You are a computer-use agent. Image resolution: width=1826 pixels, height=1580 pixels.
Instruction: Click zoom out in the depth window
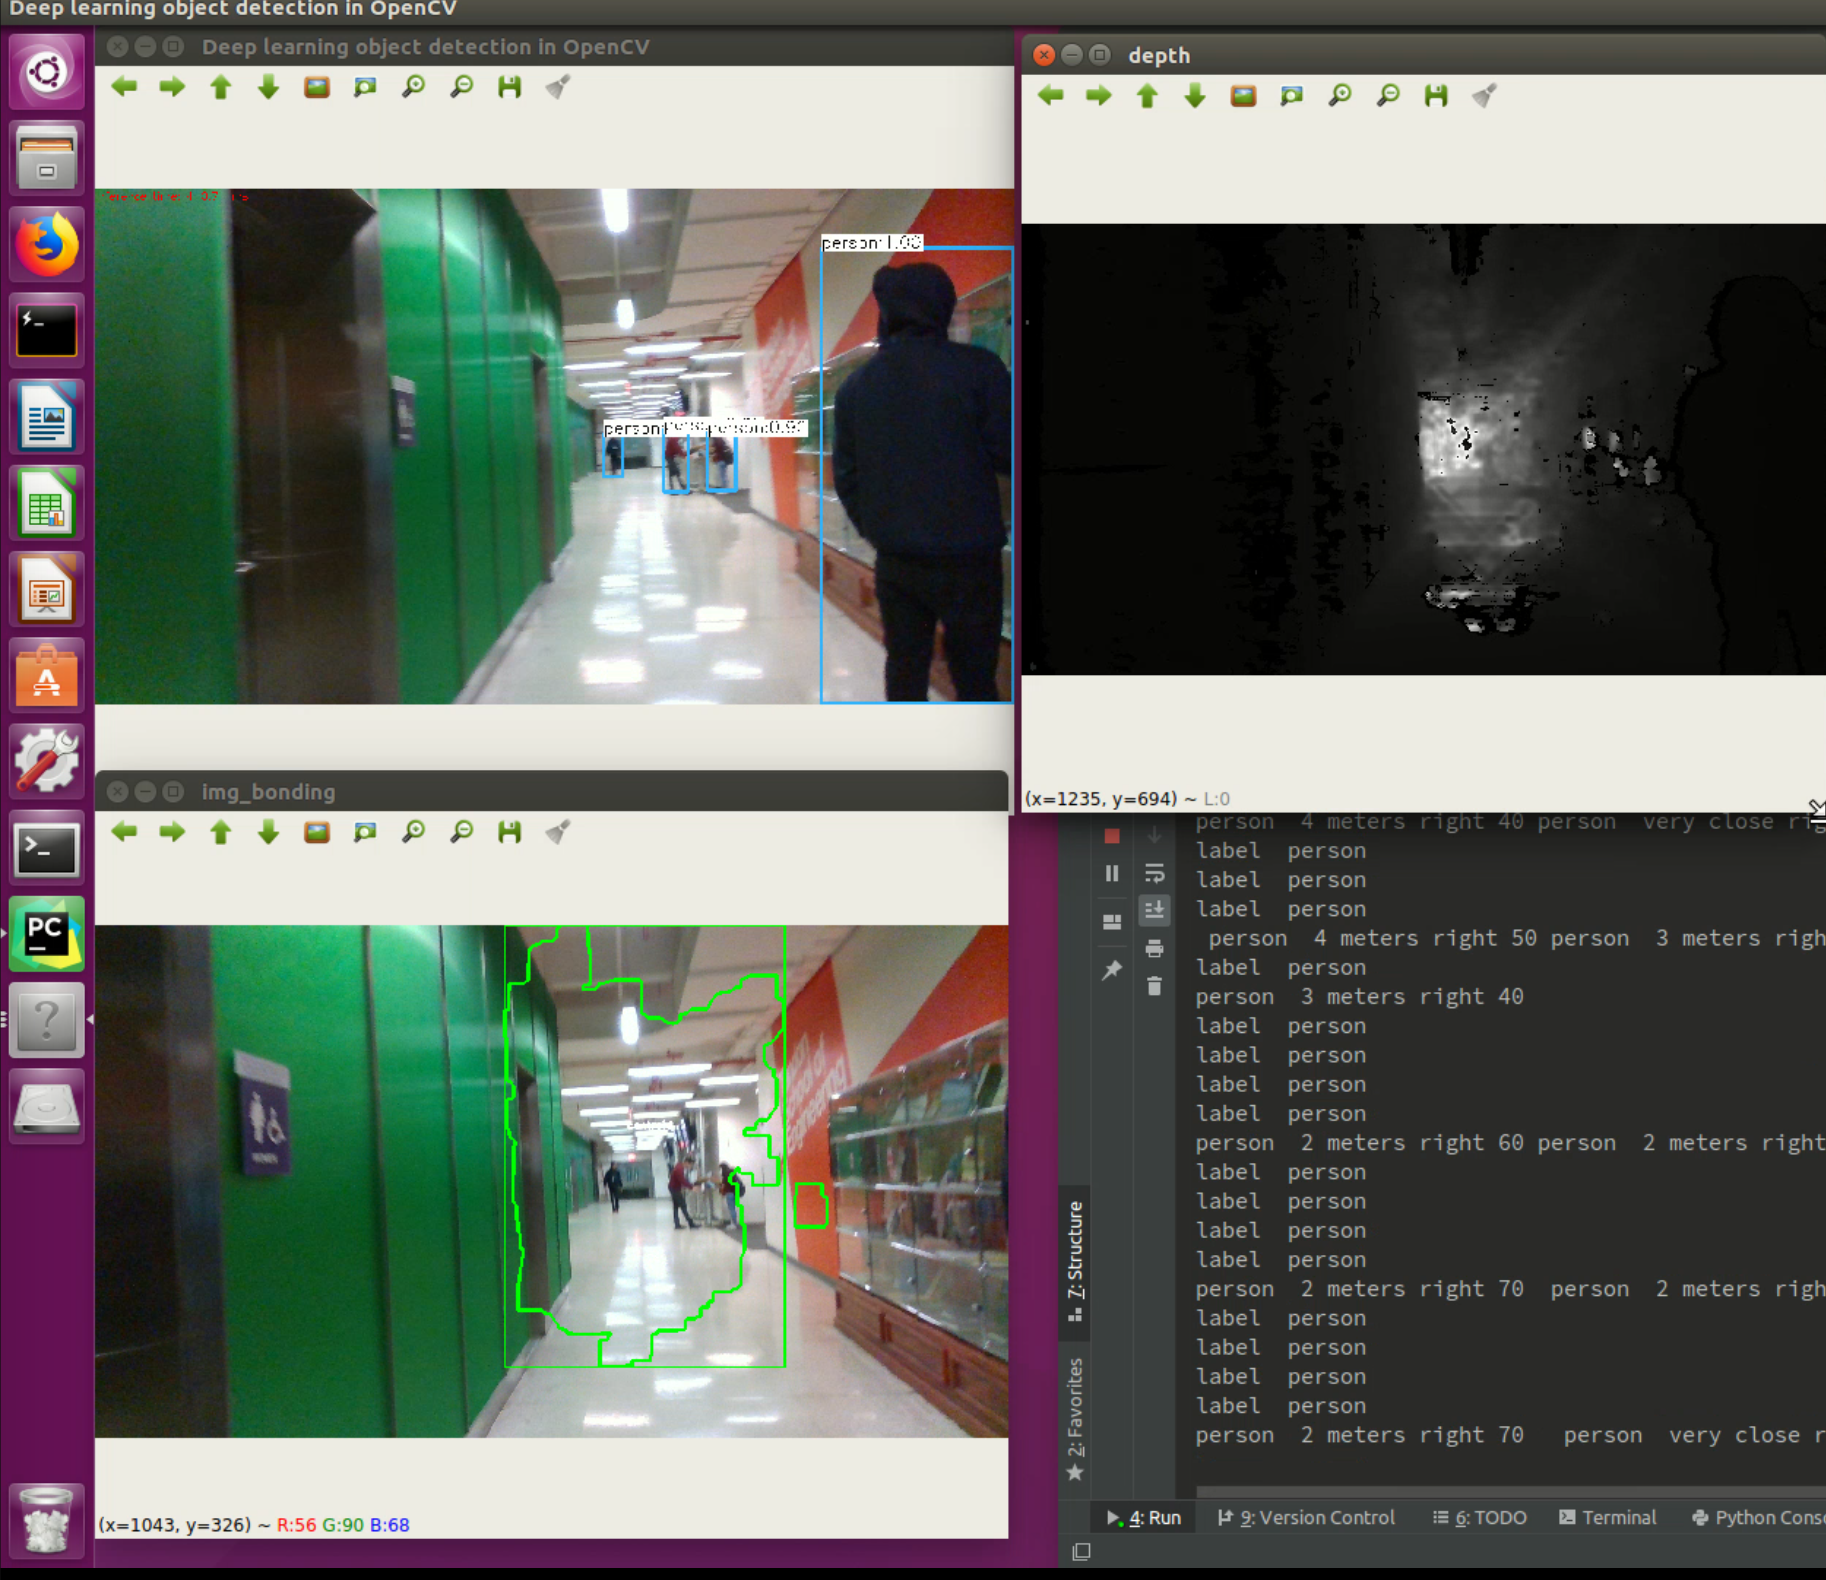coord(1388,96)
